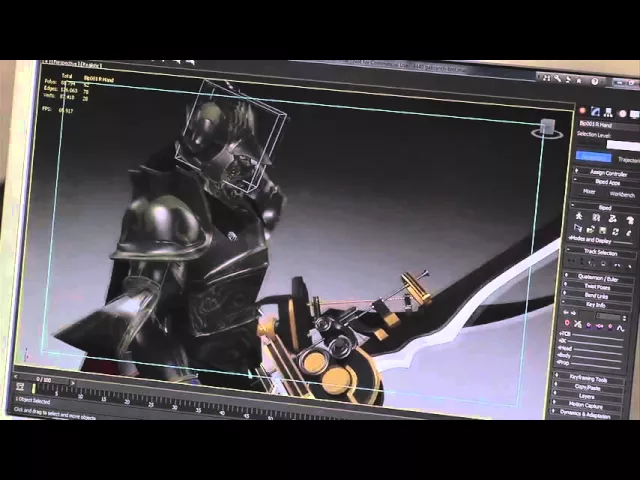Expand the Keyframing Tools rollout

(589, 379)
